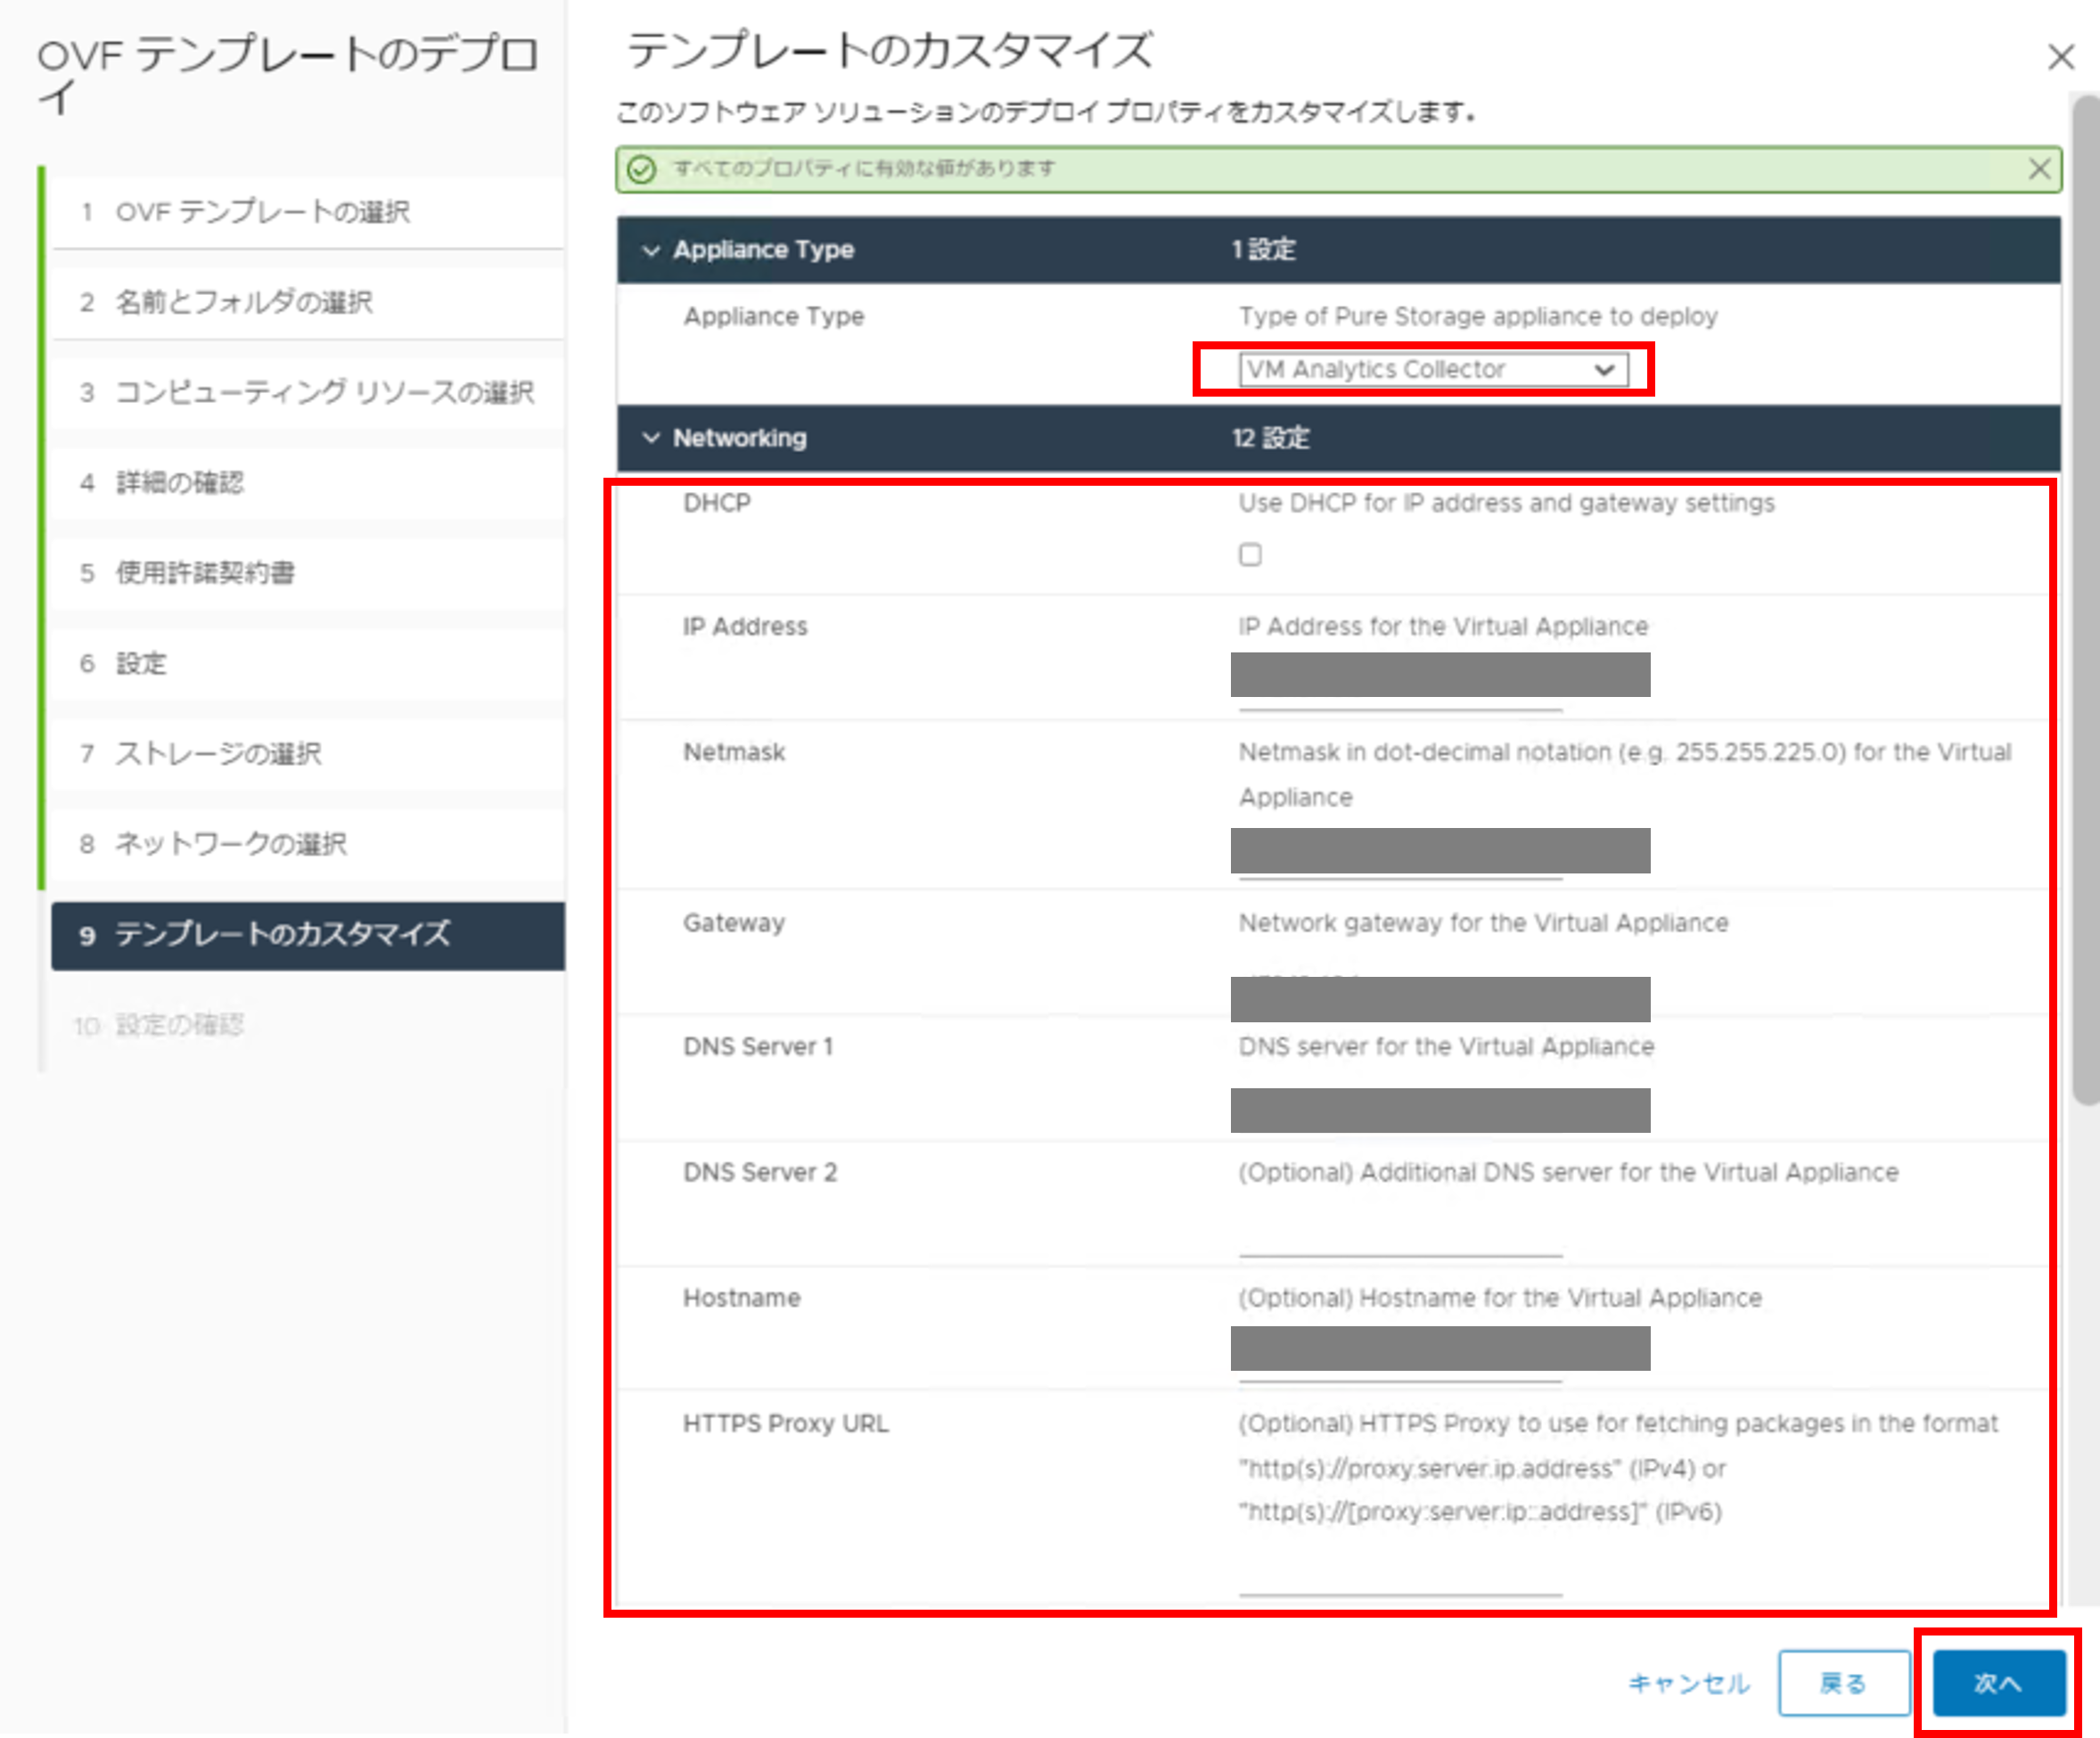The height and width of the screenshot is (1738, 2100).
Task: Click the DNS Server 2 input field
Action: pos(1400,1236)
